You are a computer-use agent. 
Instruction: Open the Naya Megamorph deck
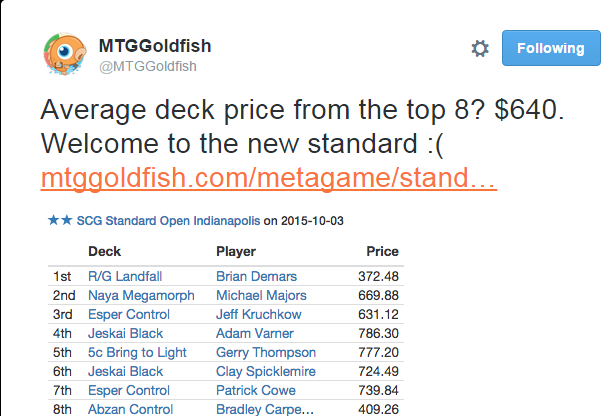(x=141, y=295)
